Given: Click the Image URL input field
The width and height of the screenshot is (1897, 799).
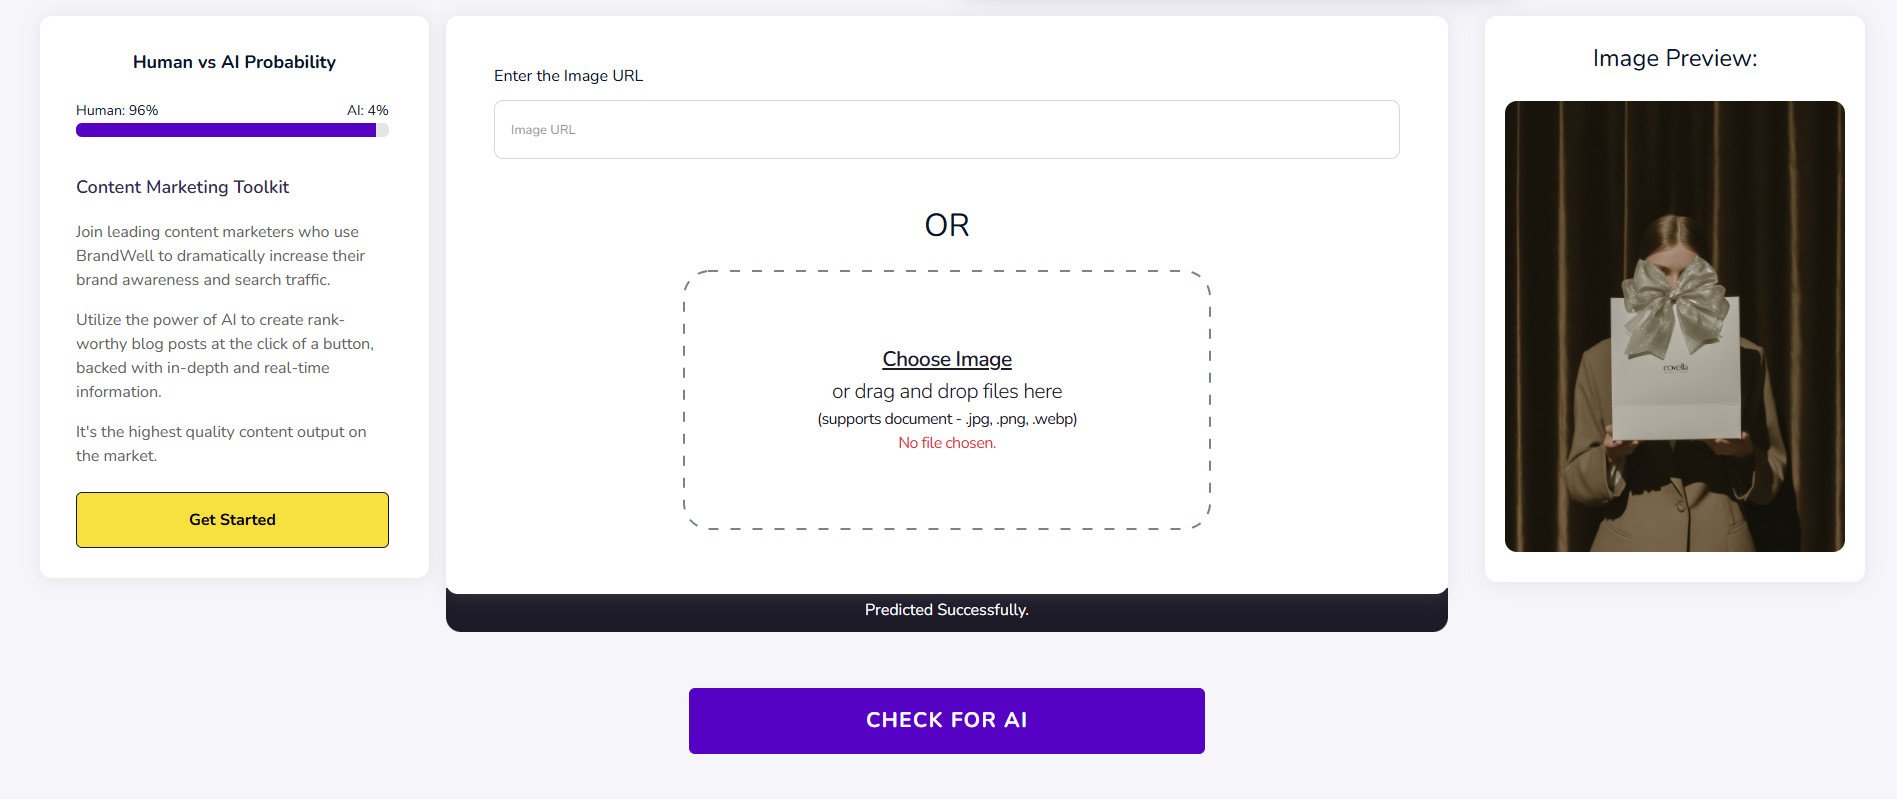Looking at the screenshot, I should point(946,129).
